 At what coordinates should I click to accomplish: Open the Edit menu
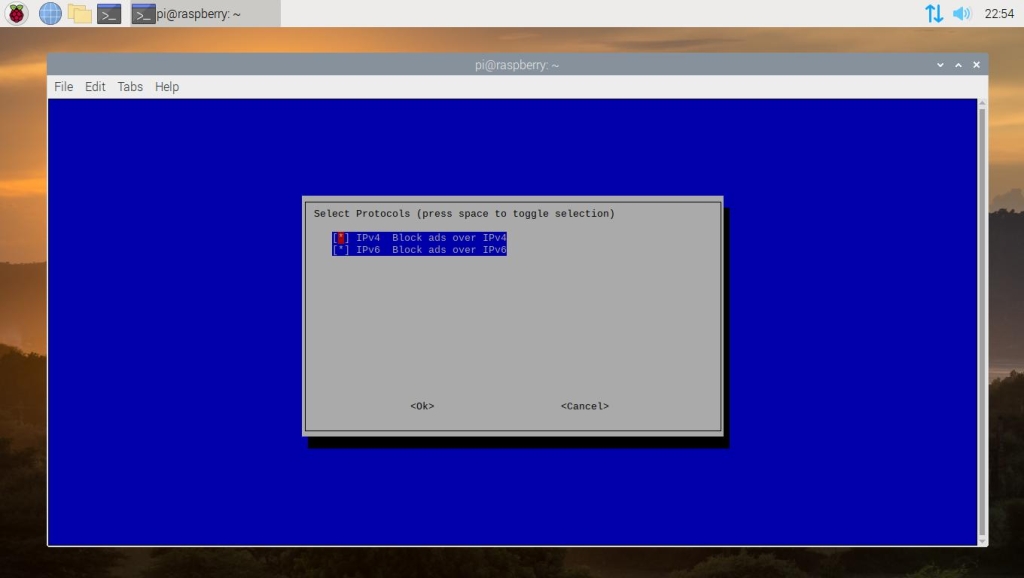[95, 87]
